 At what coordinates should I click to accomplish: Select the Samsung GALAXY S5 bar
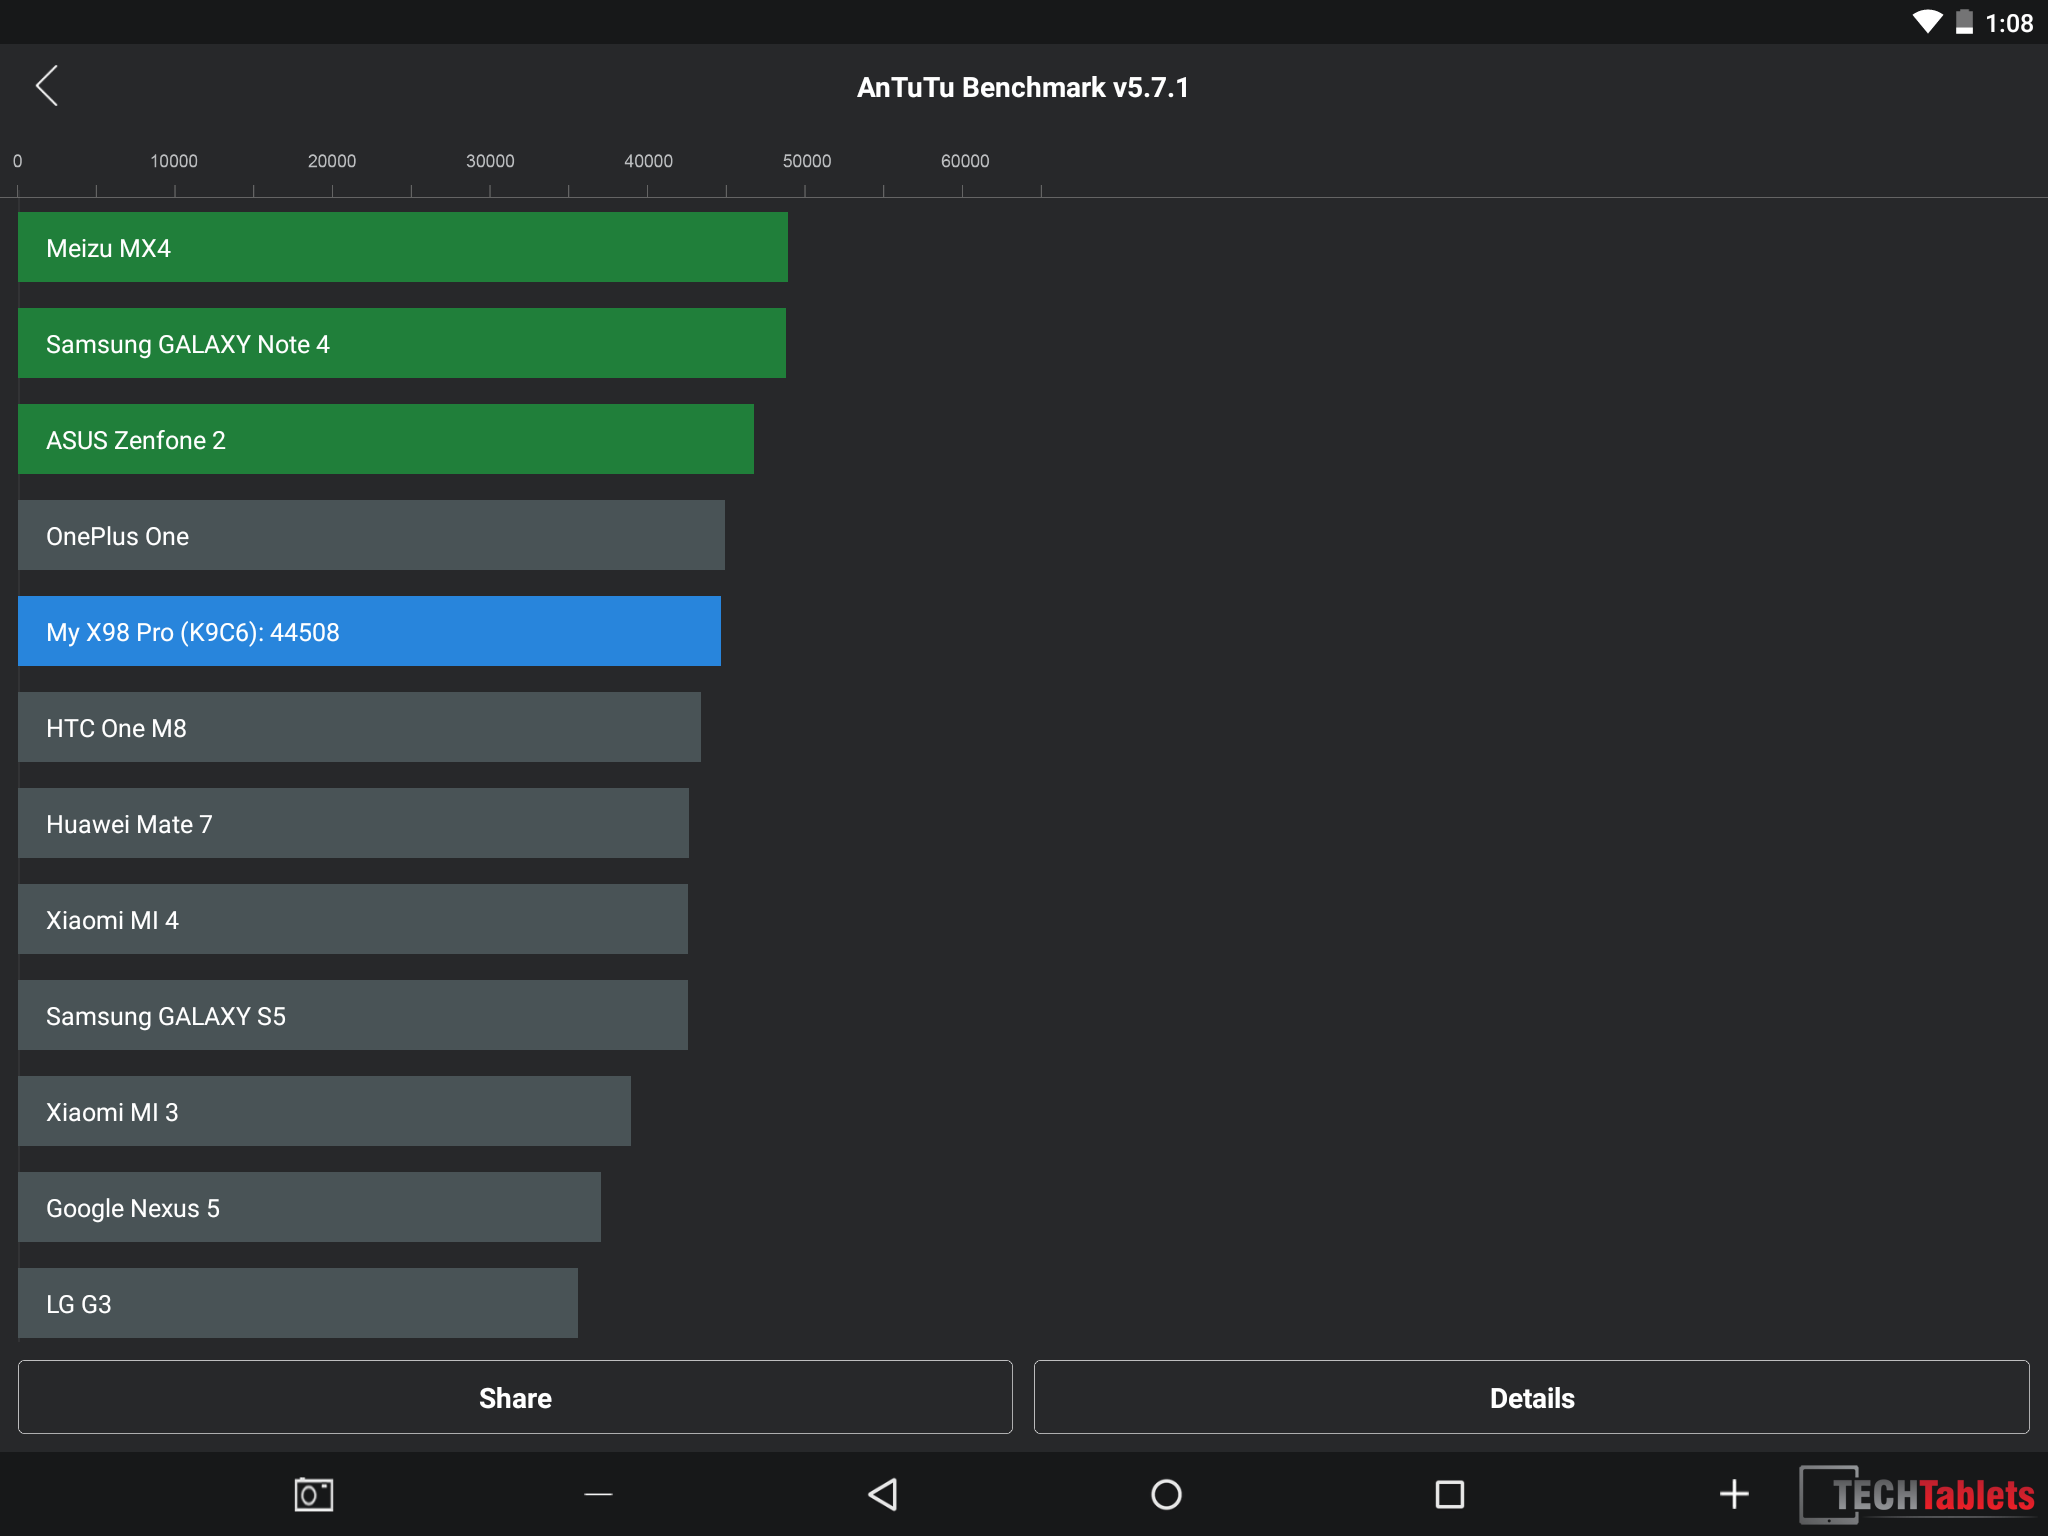[x=353, y=1015]
